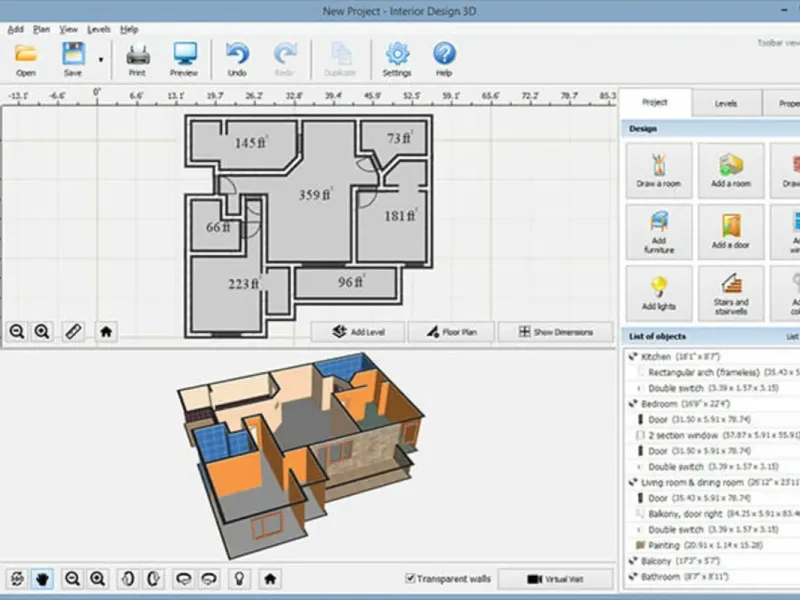Open the Save options dropdown arrow
This screenshot has width=800, height=600.
tap(101, 60)
